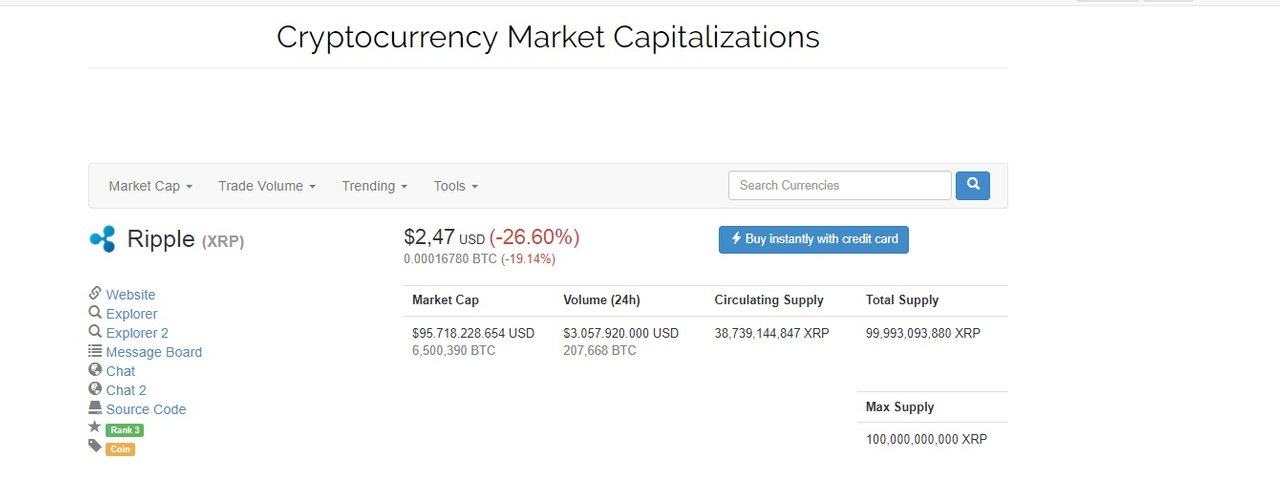Image resolution: width=1280 pixels, height=481 pixels.
Task: Open the Source Code link
Action: 146,409
